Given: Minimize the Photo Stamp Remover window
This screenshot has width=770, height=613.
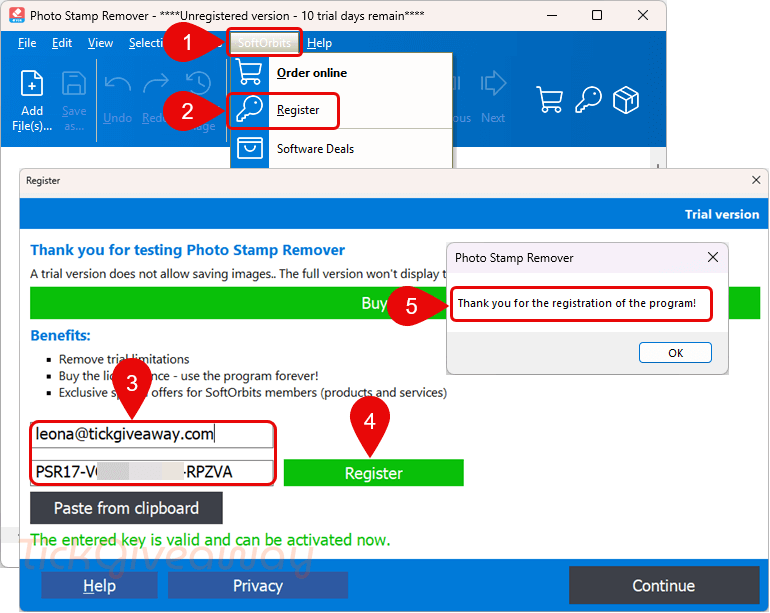Looking at the screenshot, I should coord(552,15).
